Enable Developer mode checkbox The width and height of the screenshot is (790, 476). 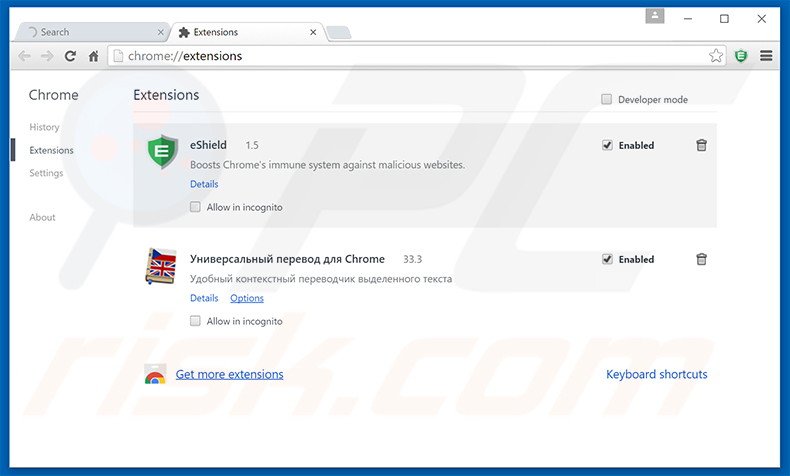coord(607,99)
